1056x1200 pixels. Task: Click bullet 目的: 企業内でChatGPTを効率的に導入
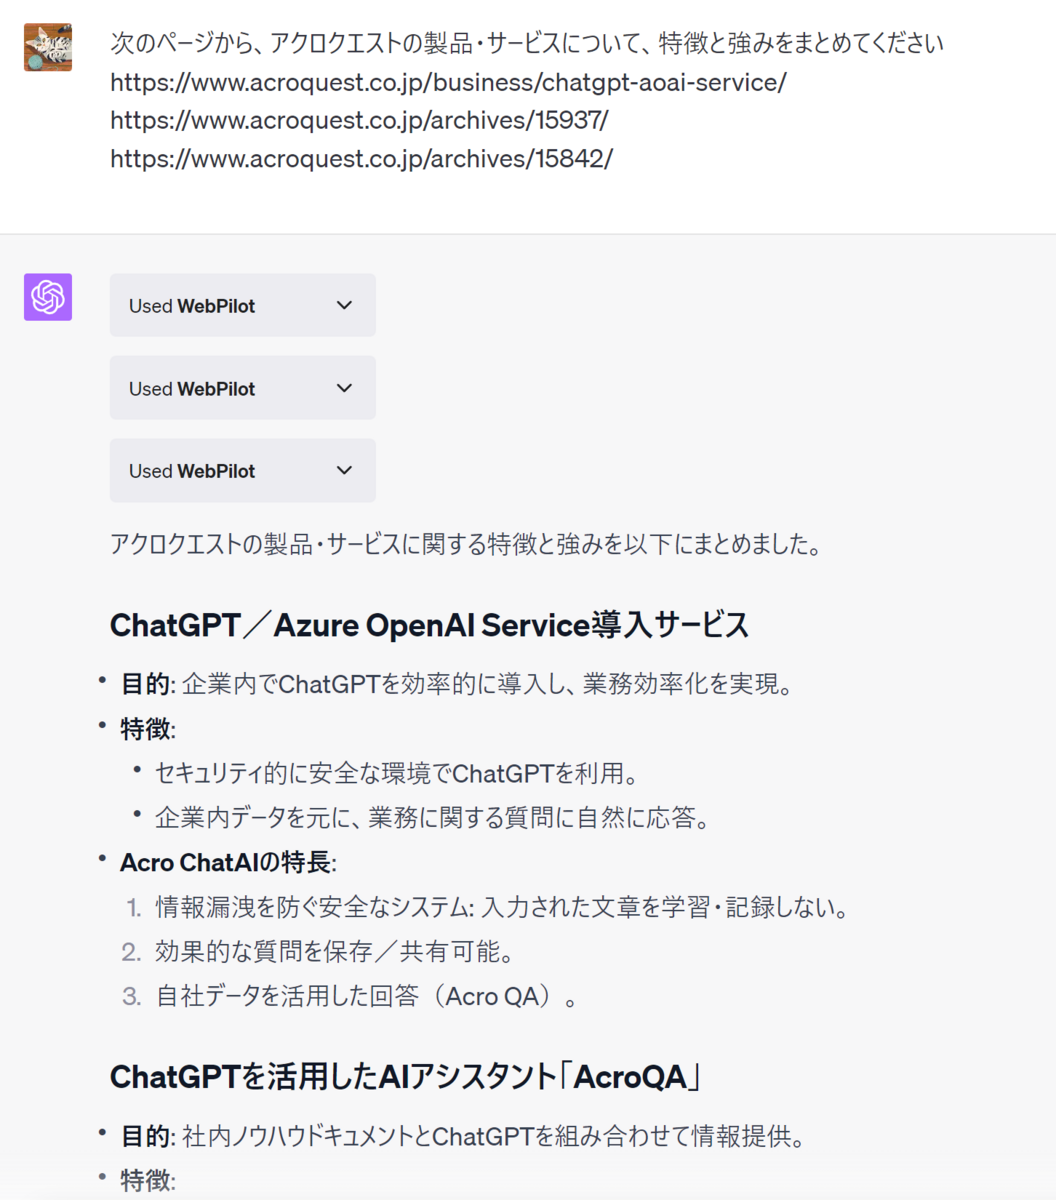(457, 684)
